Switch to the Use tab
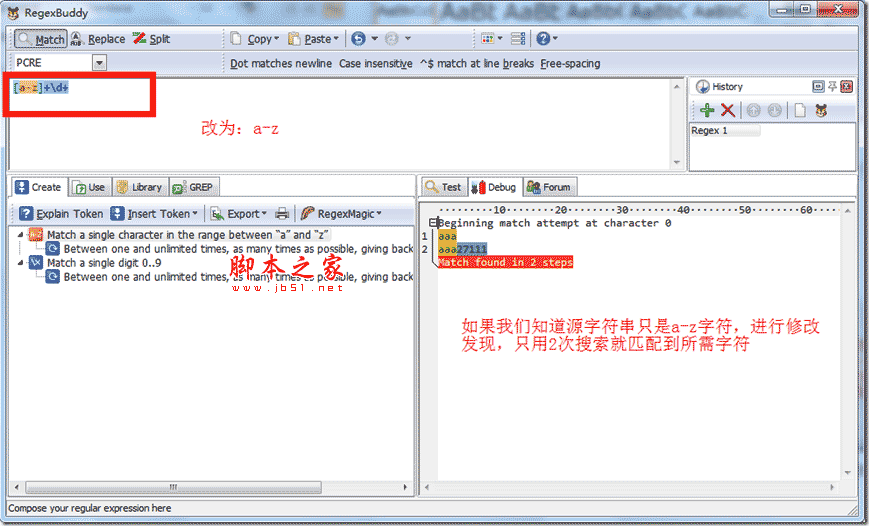 pos(90,187)
